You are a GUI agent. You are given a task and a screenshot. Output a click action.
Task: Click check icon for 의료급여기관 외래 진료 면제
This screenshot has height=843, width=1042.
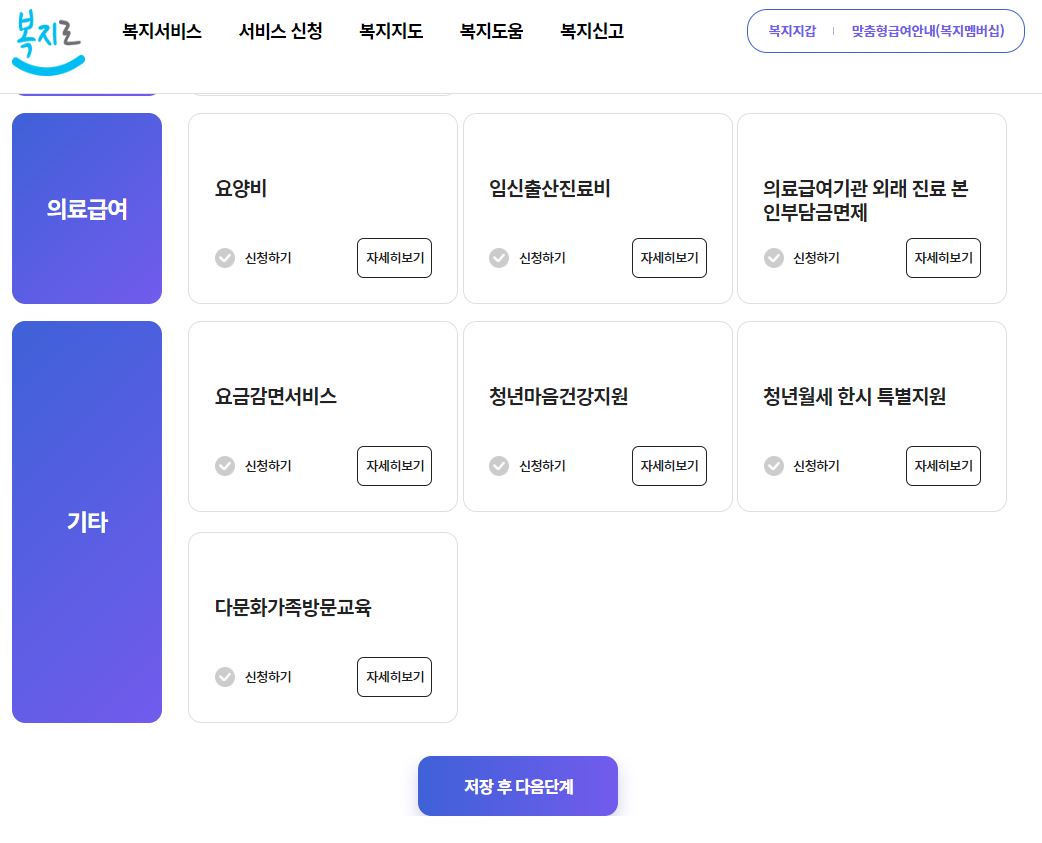tap(774, 257)
